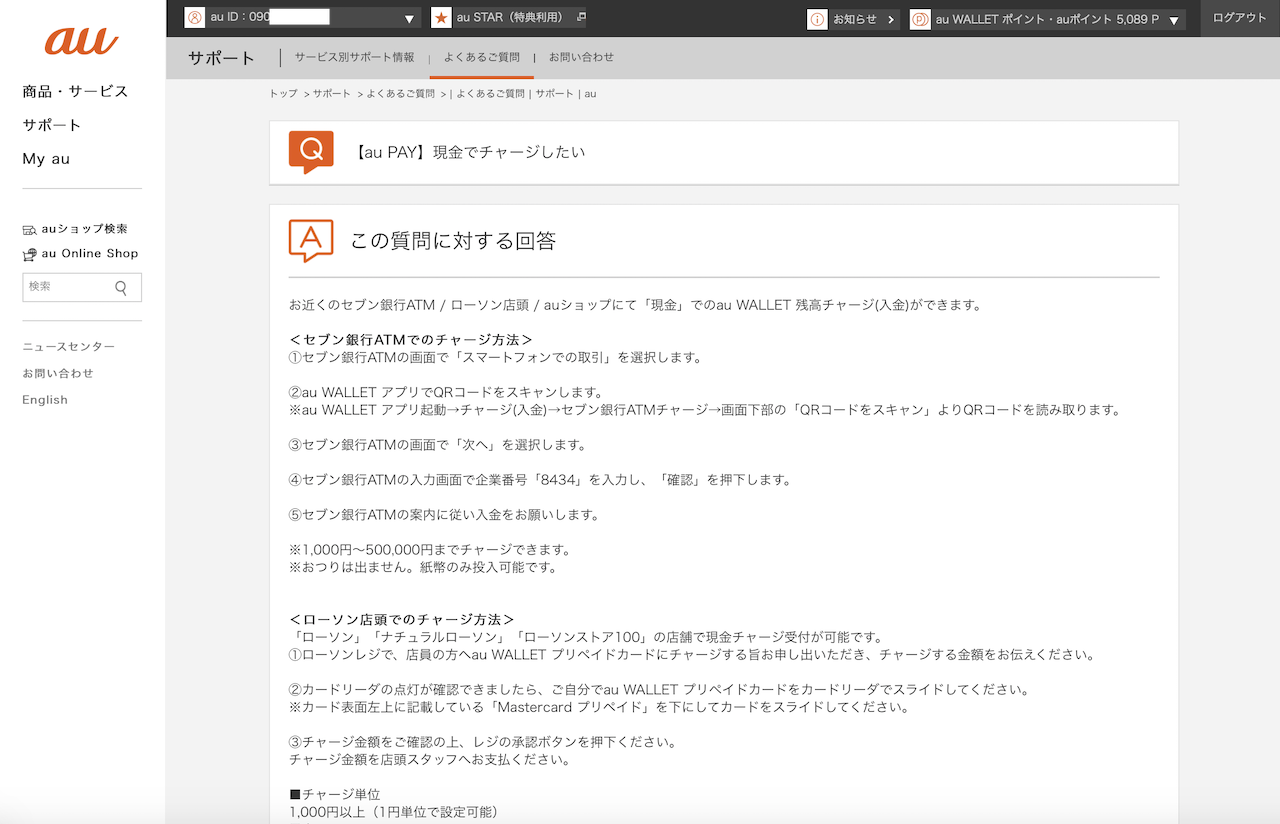Open 商品・サービス in the sidebar
Image resolution: width=1280 pixels, height=824 pixels.
(75, 91)
